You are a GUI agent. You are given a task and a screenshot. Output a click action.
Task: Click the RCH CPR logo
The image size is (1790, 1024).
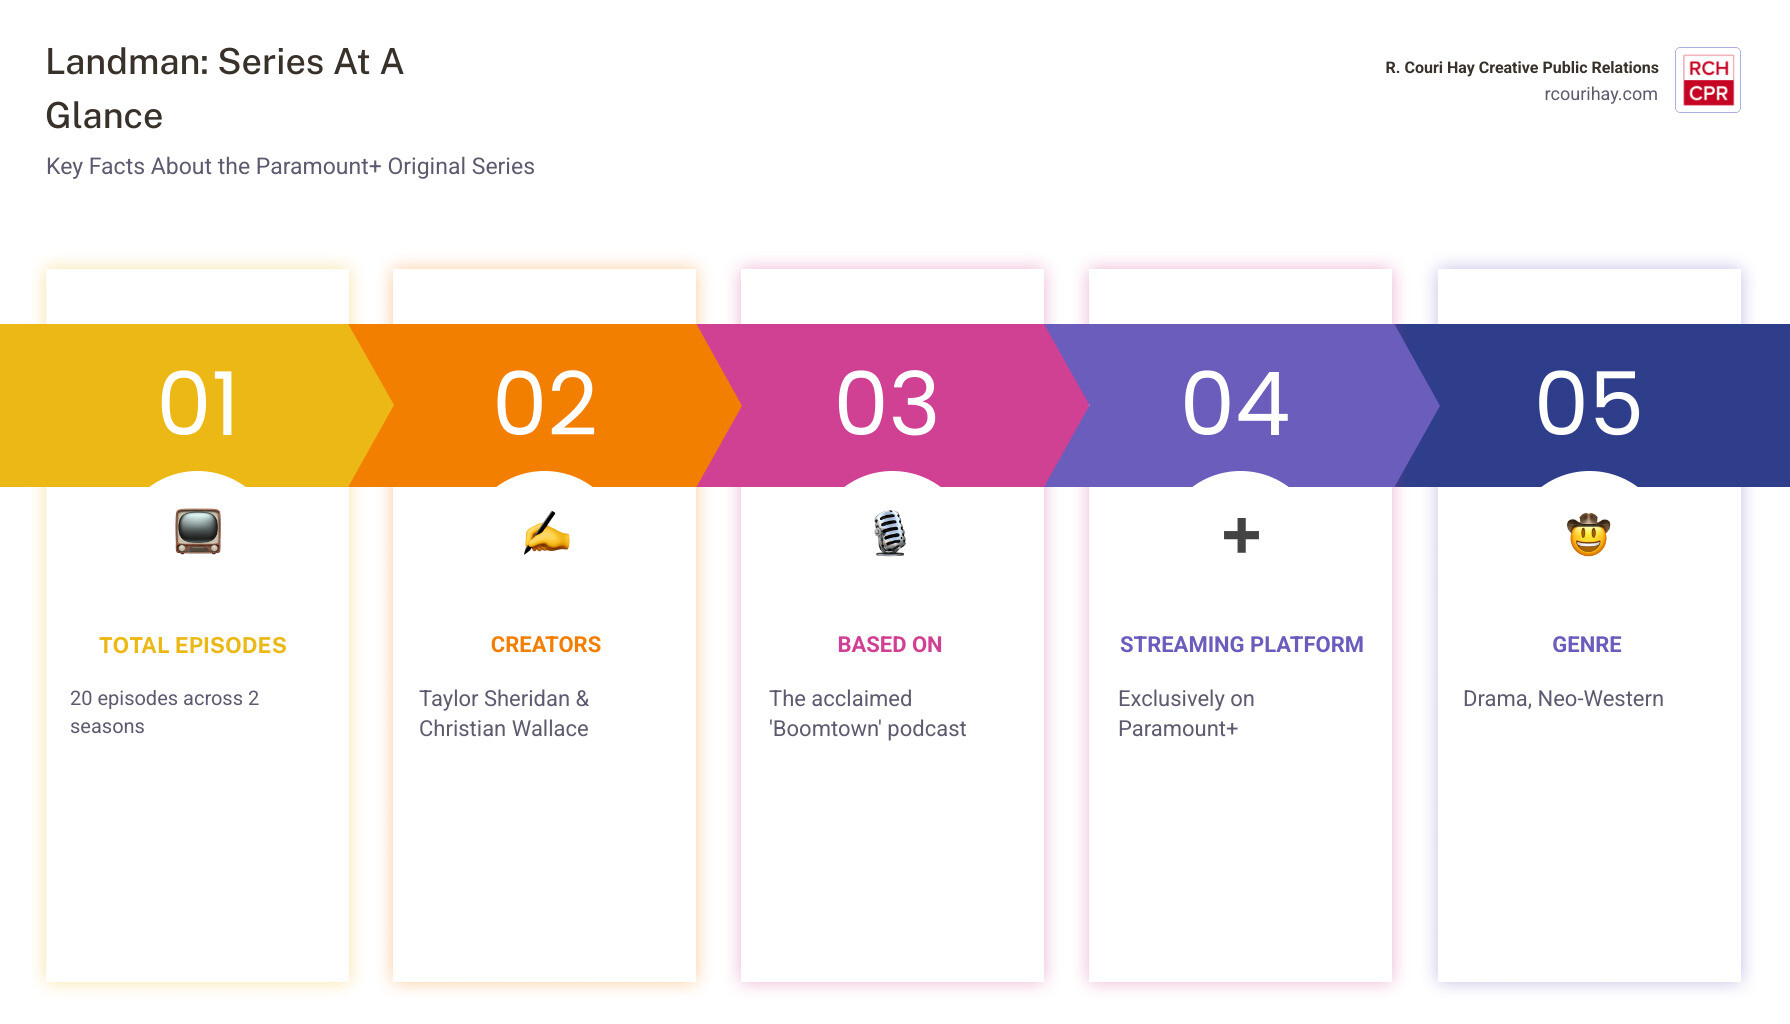pos(1708,80)
